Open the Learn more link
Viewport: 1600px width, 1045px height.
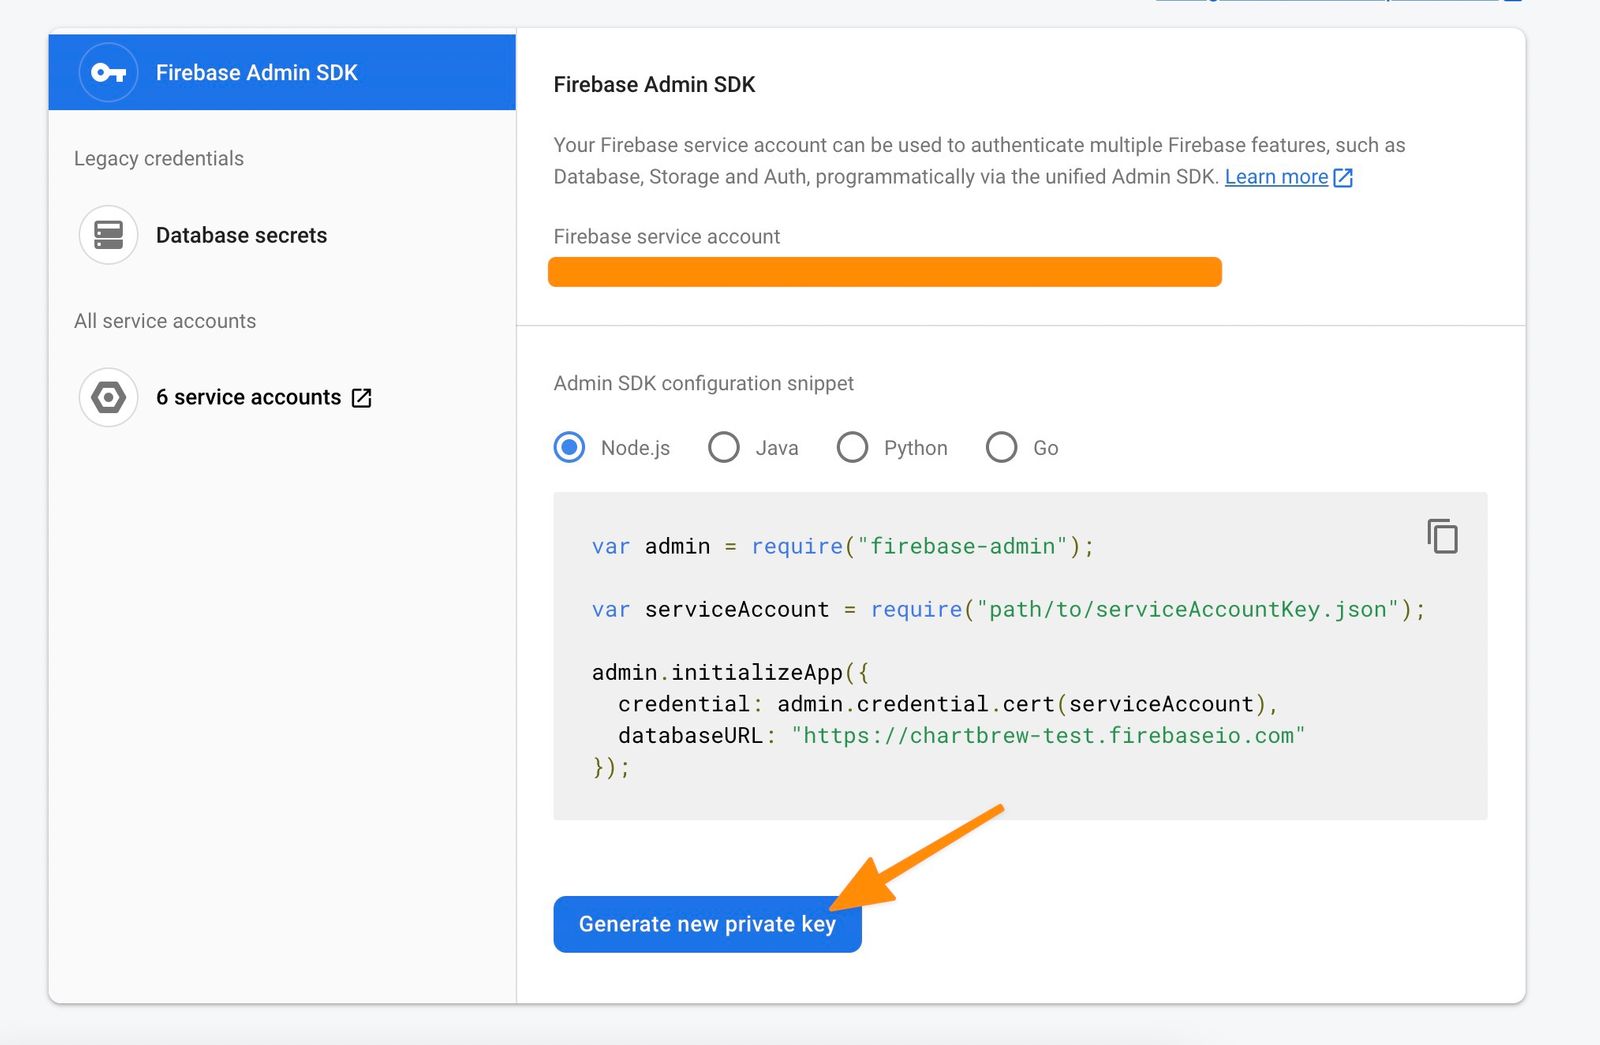pyautogui.click(x=1277, y=177)
